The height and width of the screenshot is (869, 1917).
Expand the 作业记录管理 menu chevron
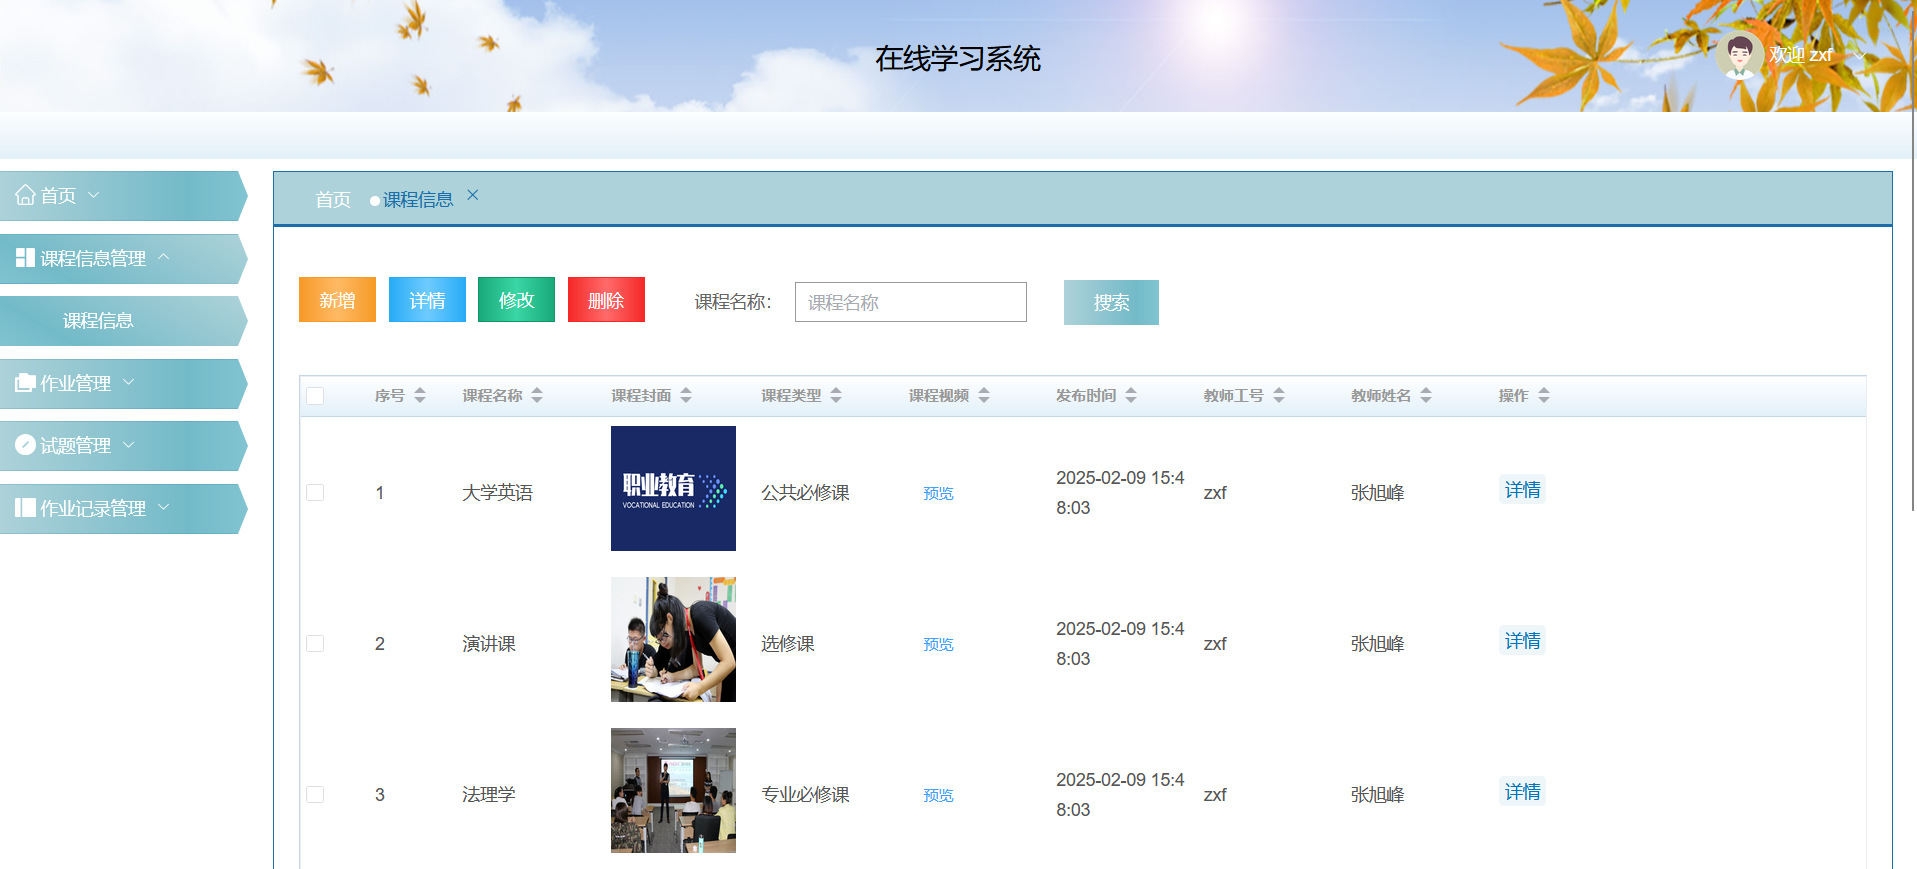tap(164, 507)
